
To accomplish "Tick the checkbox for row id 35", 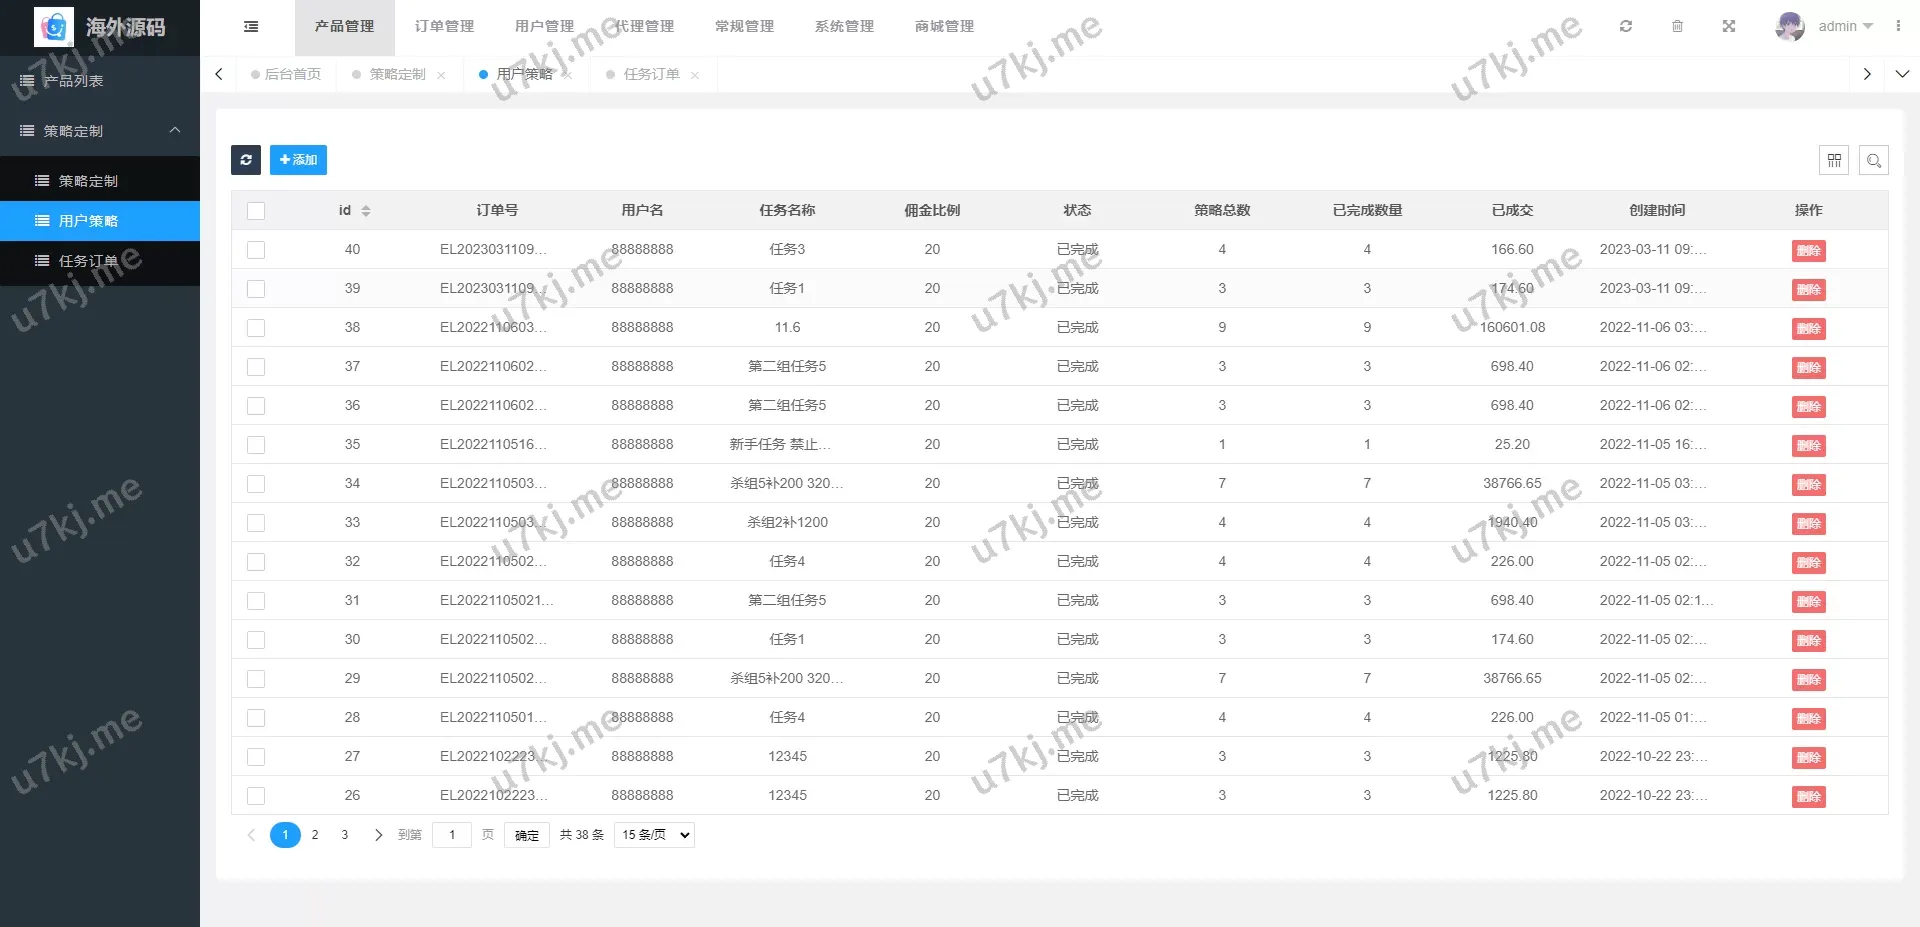I will pos(256,445).
